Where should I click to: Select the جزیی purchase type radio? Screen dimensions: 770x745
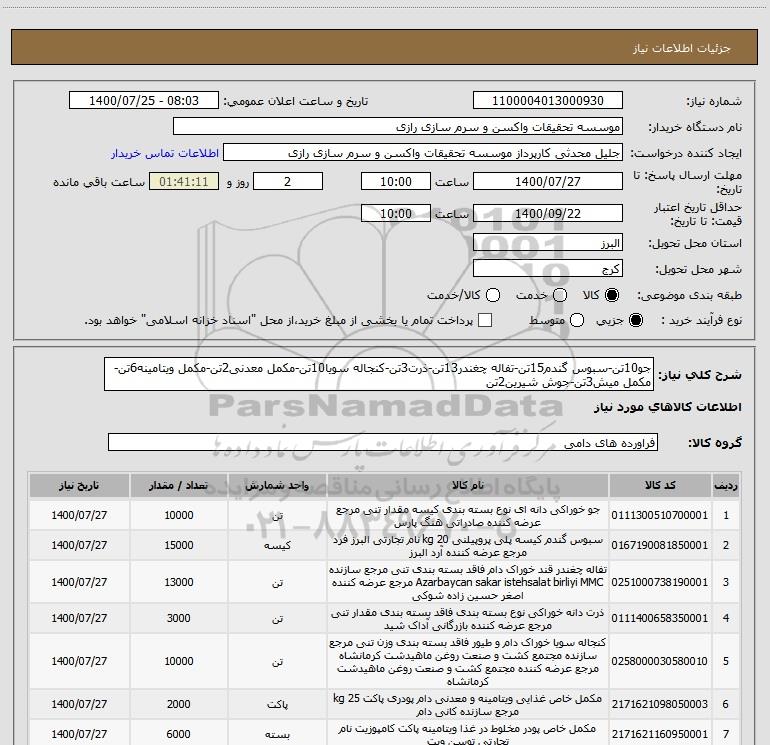click(x=635, y=320)
